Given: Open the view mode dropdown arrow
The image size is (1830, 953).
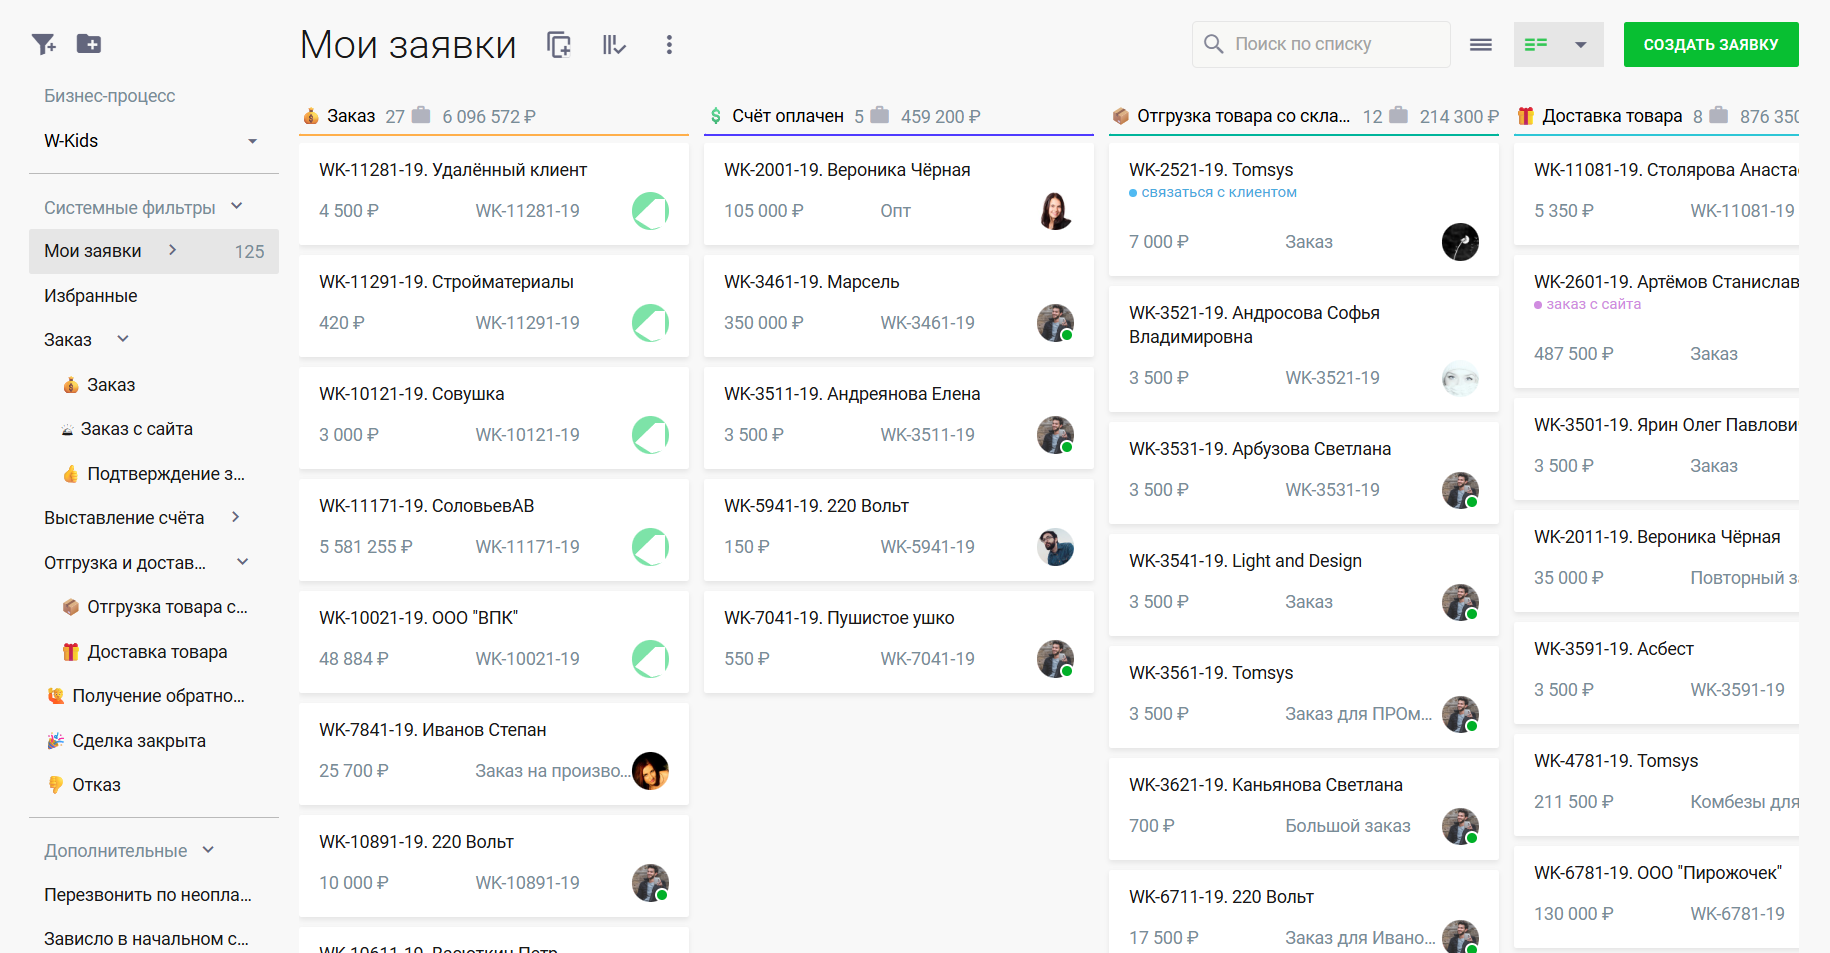Looking at the screenshot, I should click(x=1581, y=45).
